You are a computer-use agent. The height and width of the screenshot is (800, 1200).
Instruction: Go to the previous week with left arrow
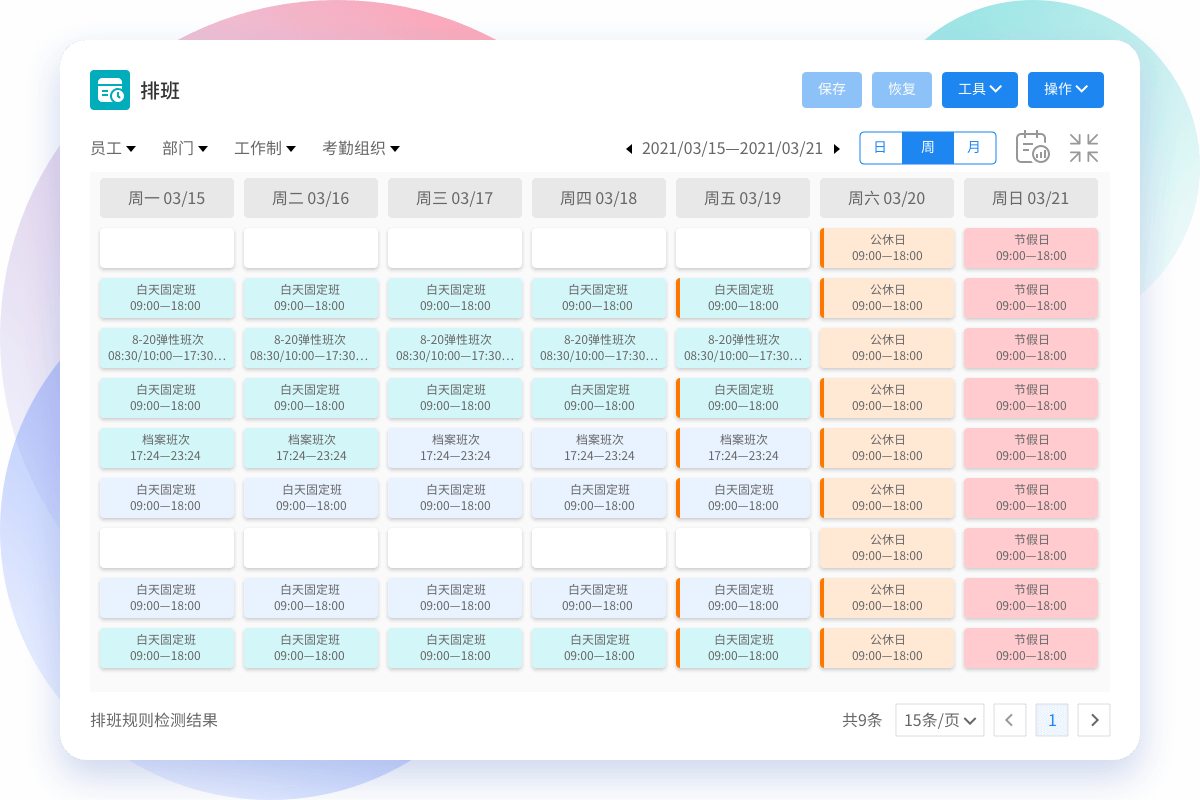tap(629, 149)
